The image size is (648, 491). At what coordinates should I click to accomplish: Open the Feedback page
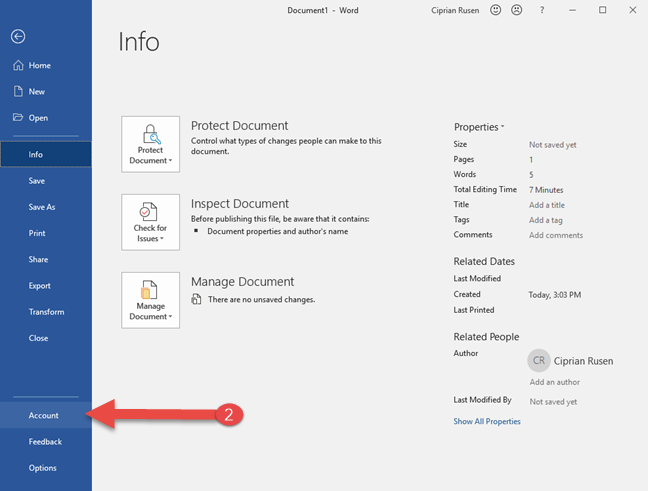[x=46, y=442]
